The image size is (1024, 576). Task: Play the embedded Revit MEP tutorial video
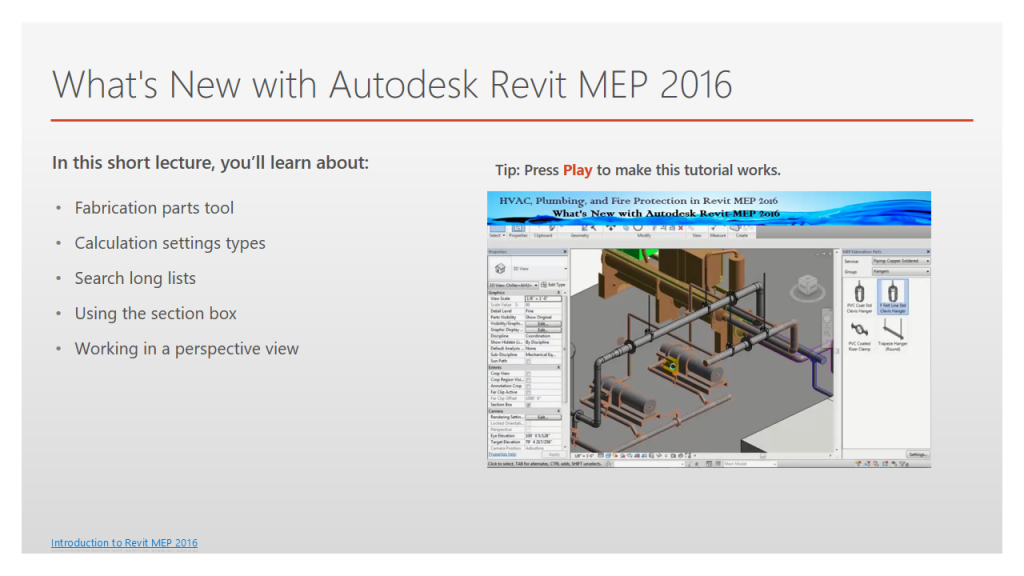(x=709, y=329)
